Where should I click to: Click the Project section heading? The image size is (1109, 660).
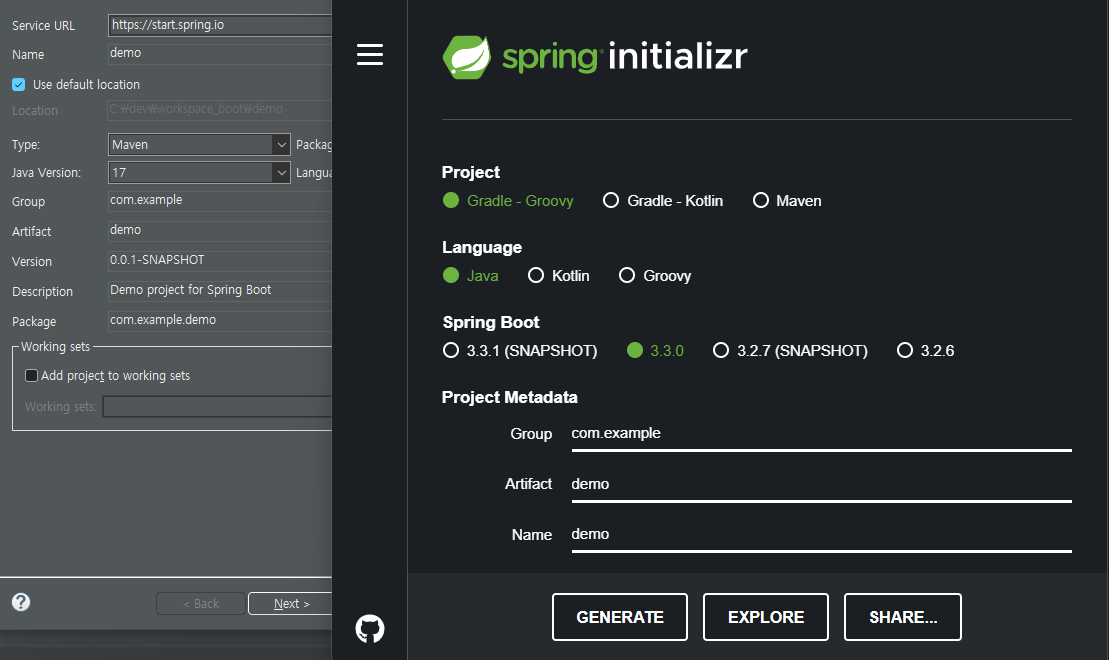[470, 173]
